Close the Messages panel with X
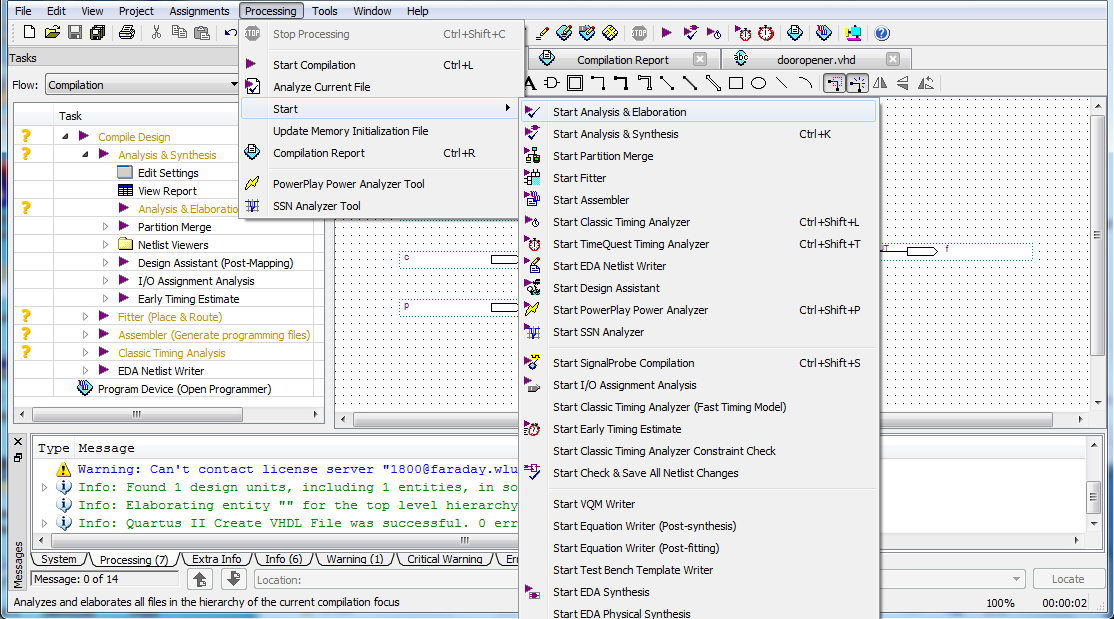 (18, 442)
